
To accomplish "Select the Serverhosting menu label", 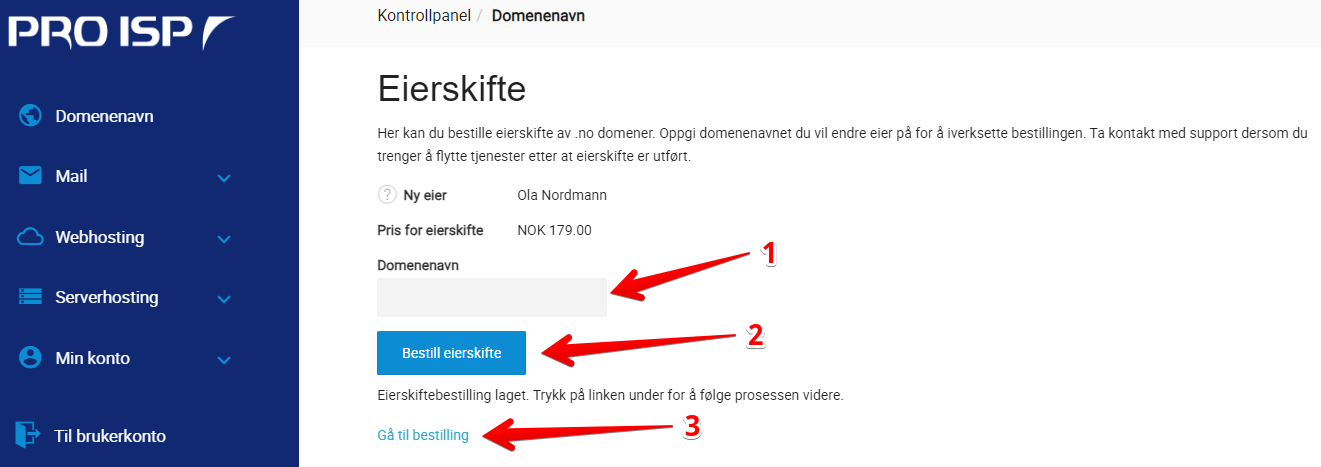I will tap(107, 297).
